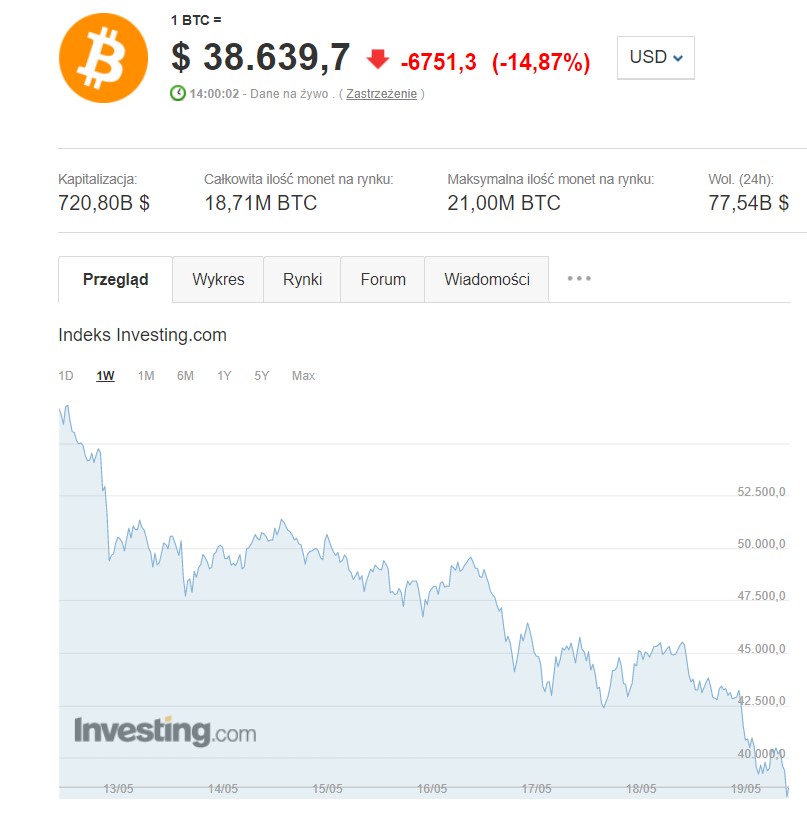
Task: Select the 1W chart timeframe
Action: coord(105,376)
